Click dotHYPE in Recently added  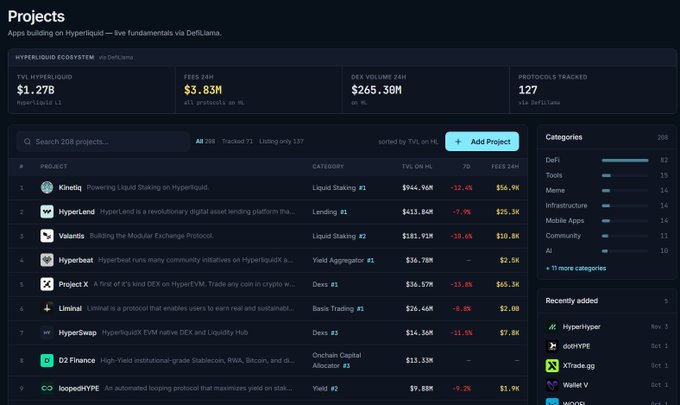[576, 346]
